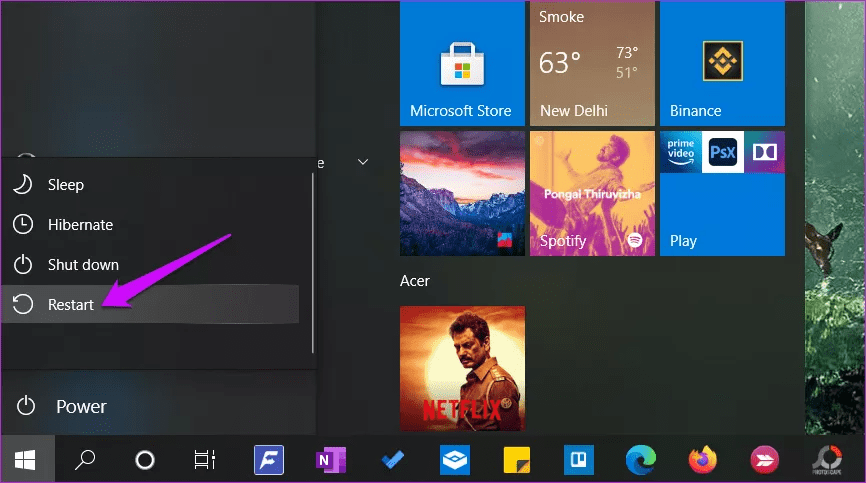Open the New Delhi weather tile
866x483 pixels.
click(592, 63)
